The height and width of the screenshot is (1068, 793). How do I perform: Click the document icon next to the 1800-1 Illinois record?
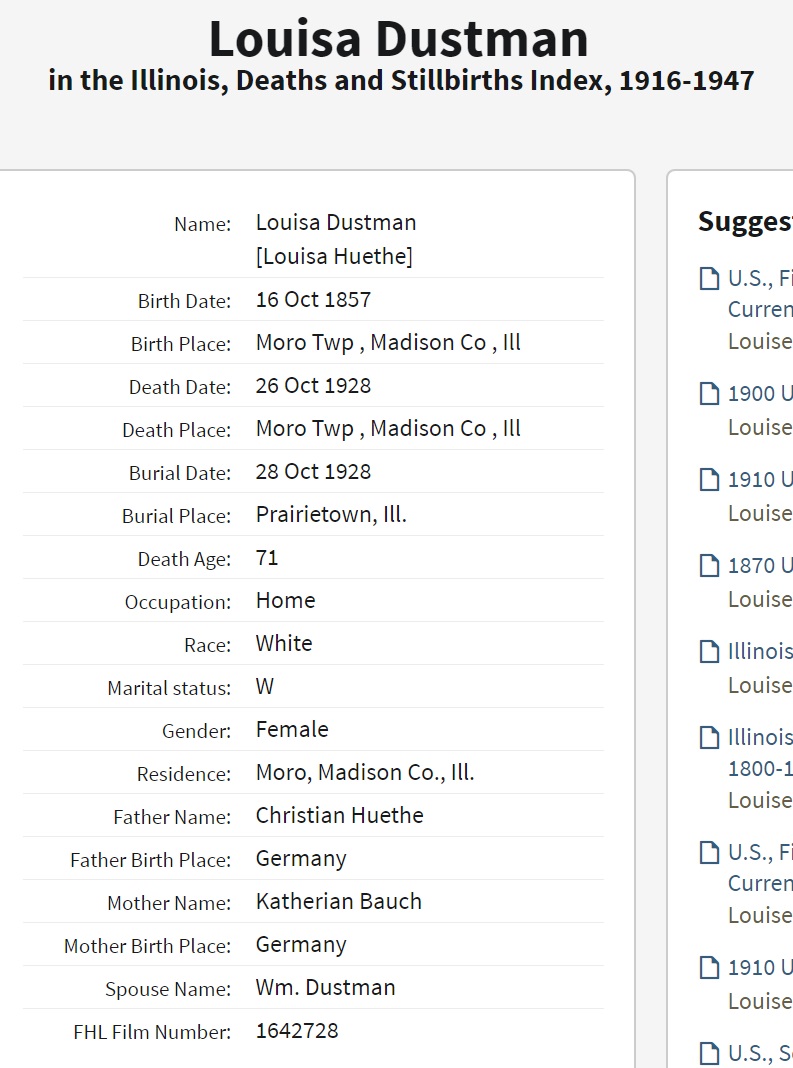[709, 738]
